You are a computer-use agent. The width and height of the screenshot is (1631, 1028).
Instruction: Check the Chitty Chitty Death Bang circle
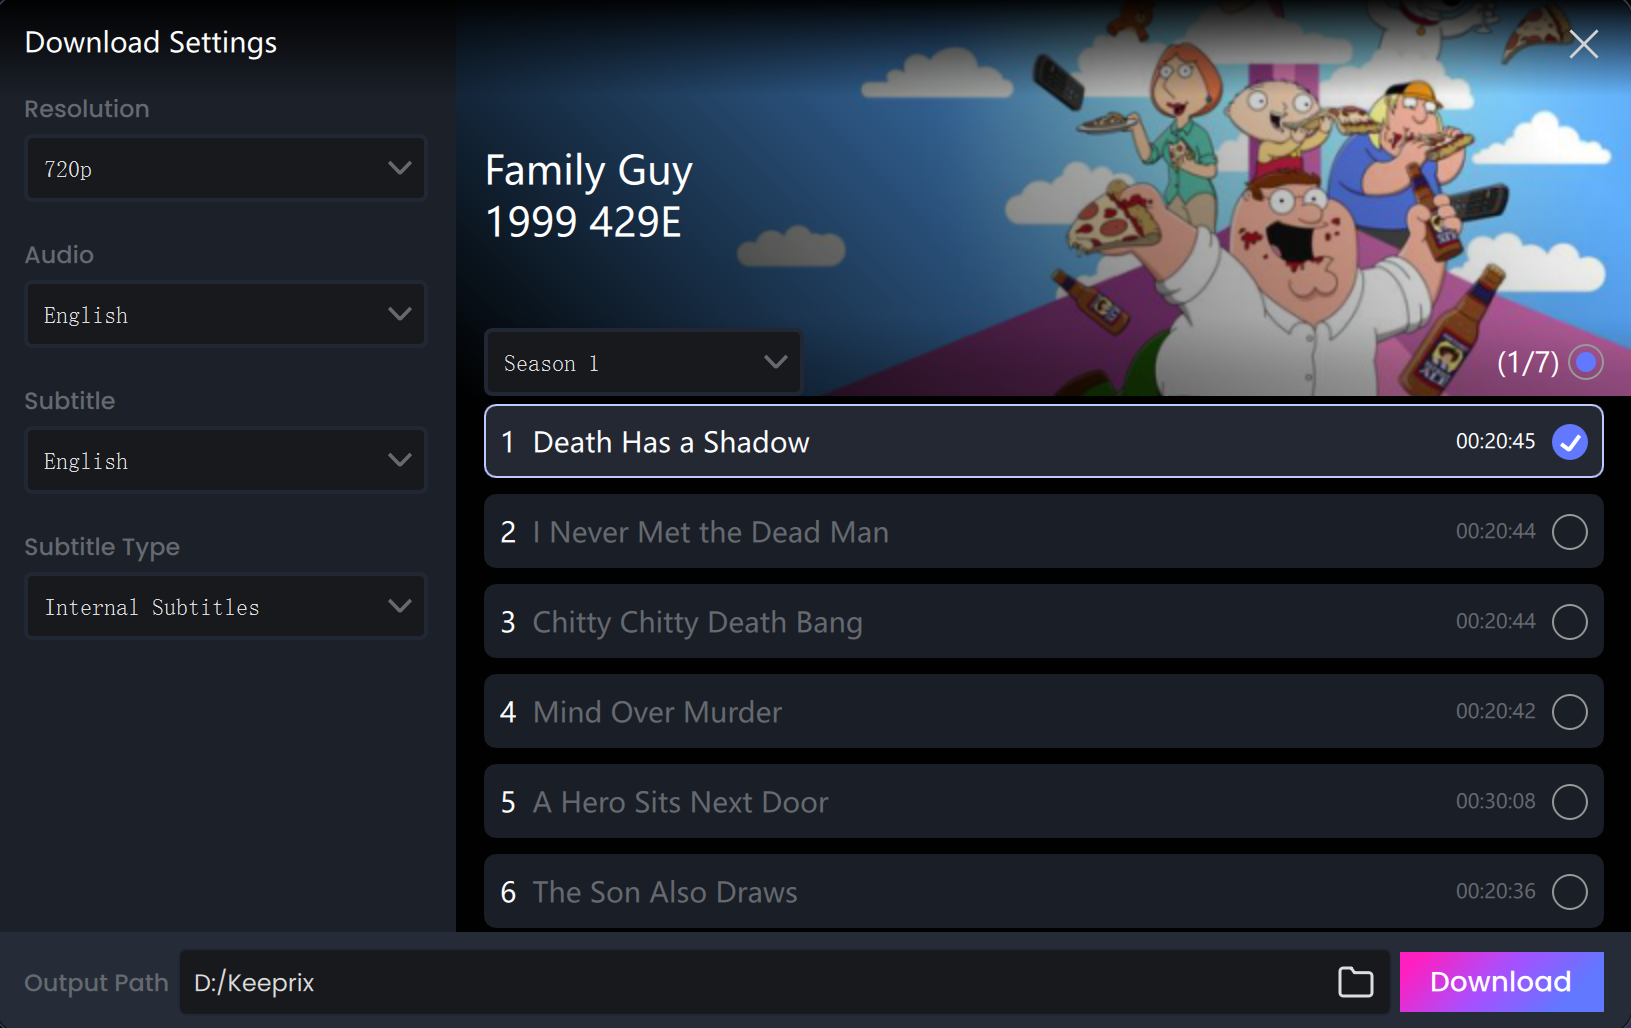pos(1569,622)
